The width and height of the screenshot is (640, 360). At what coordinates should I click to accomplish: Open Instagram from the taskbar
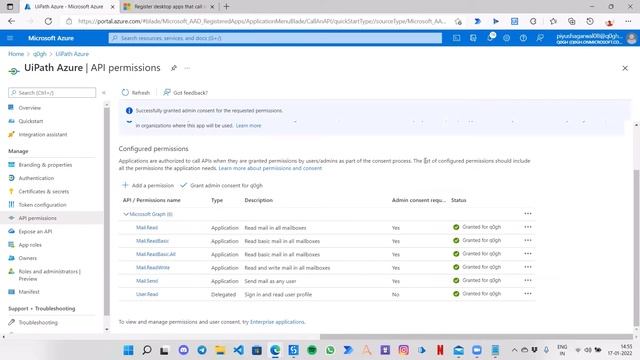pyautogui.click(x=404, y=350)
